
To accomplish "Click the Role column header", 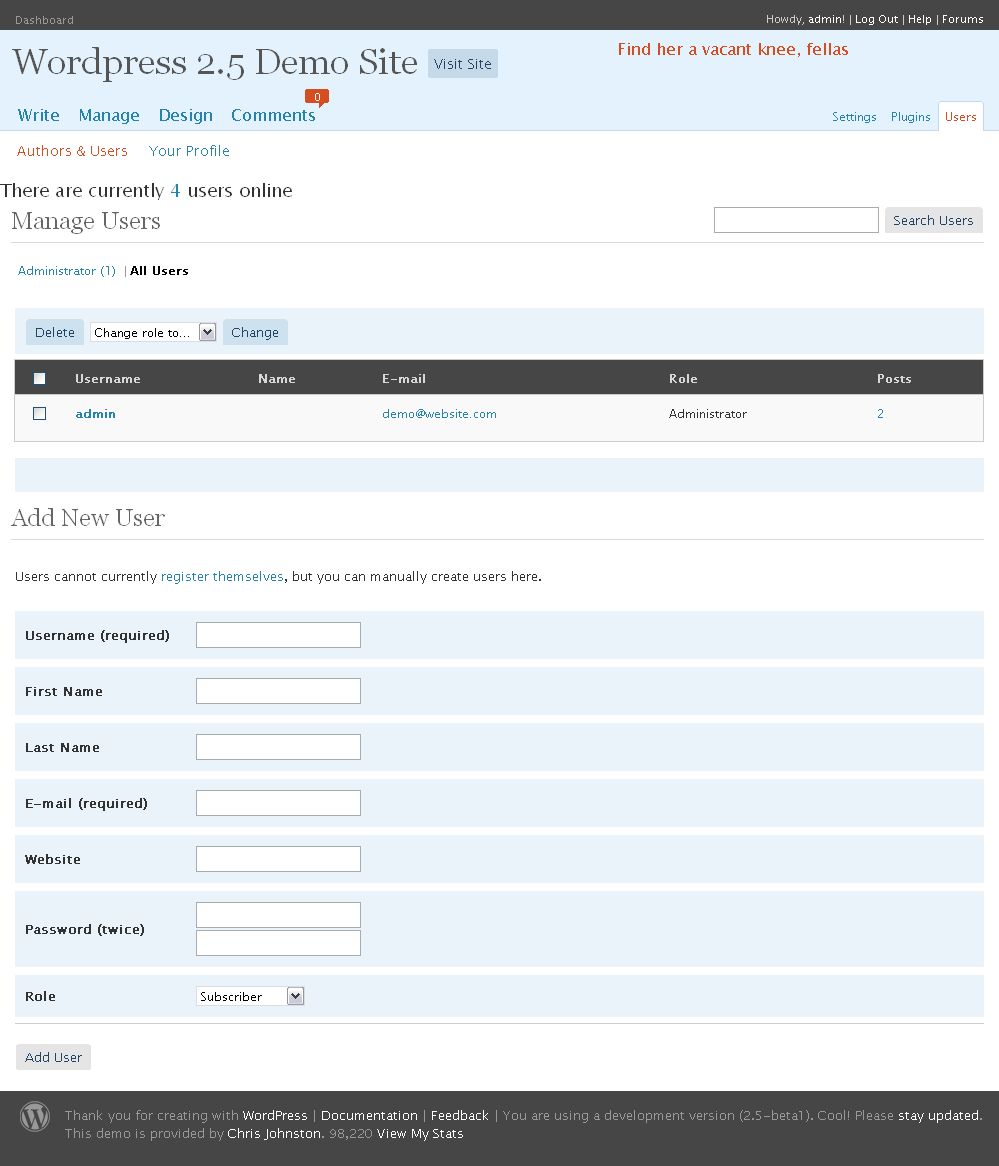I will click(x=683, y=379).
